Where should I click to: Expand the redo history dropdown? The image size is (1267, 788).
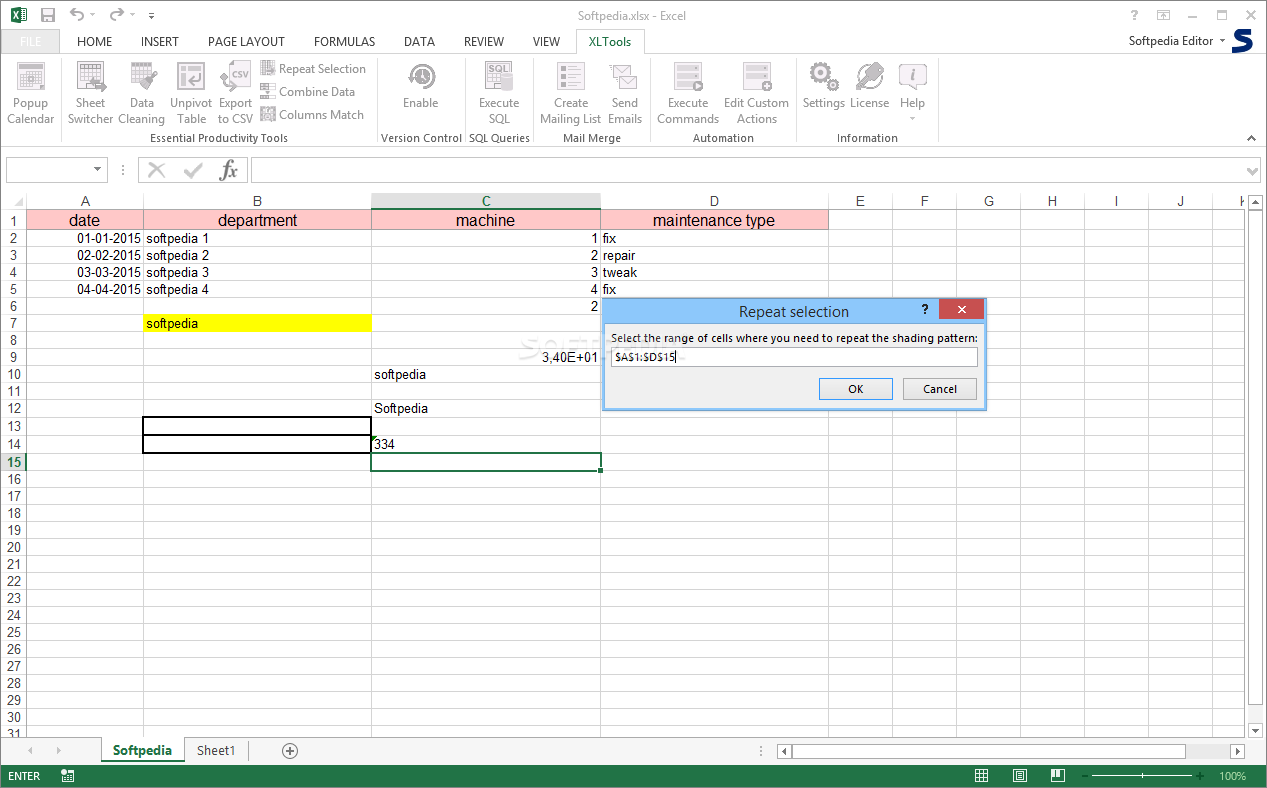click(132, 15)
